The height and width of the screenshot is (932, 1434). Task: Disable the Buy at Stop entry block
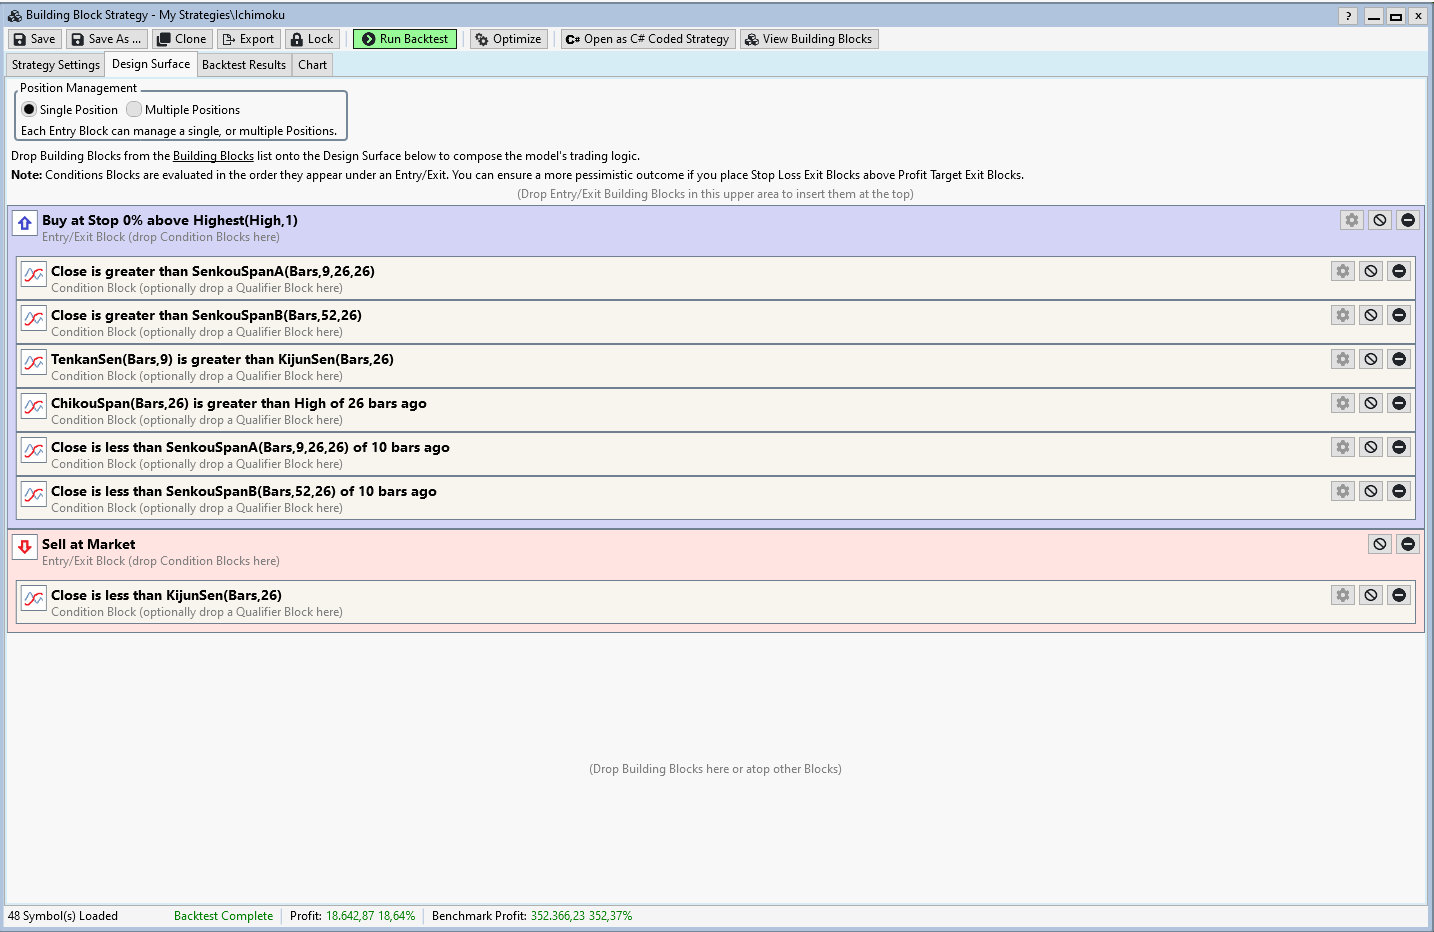[1379, 220]
